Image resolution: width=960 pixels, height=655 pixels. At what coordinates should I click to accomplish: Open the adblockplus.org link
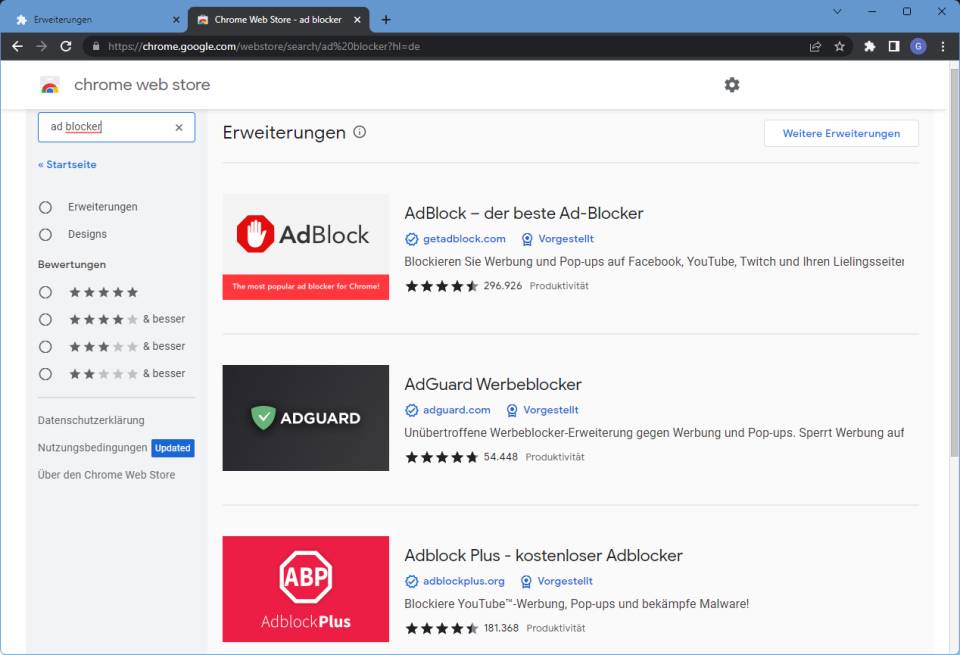463,581
